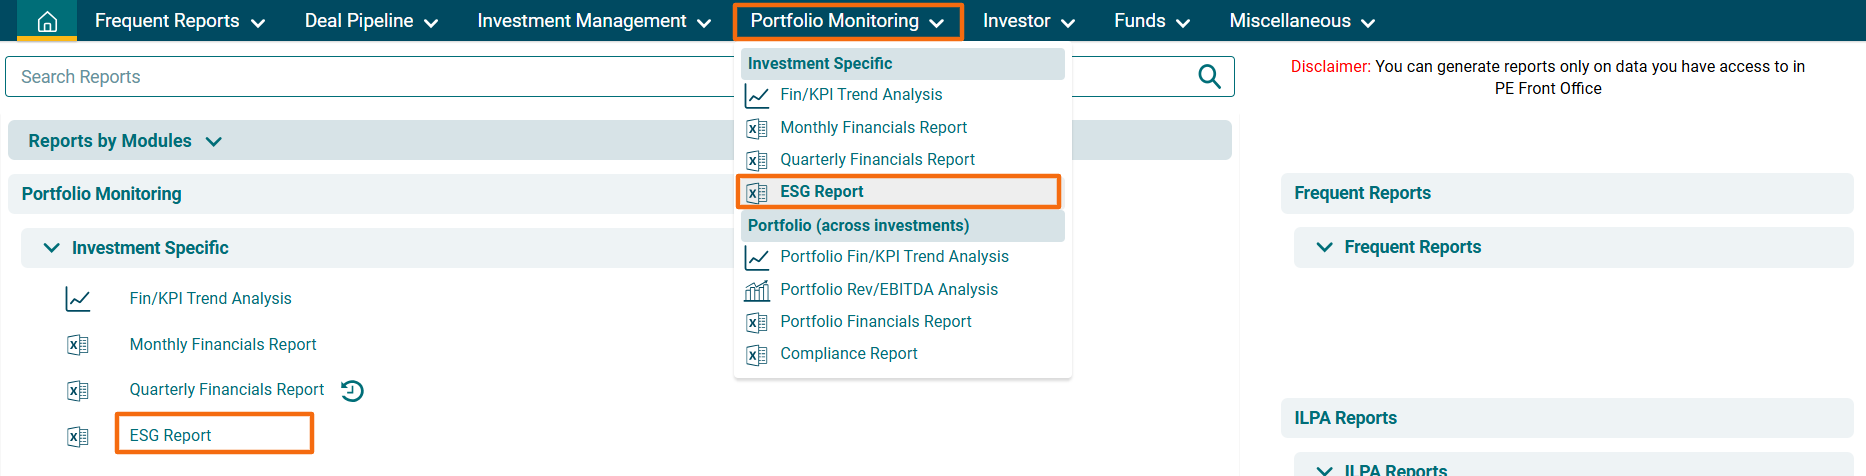Choose Portfolio Financials Report in menu
This screenshot has height=476, width=1866.
point(875,322)
